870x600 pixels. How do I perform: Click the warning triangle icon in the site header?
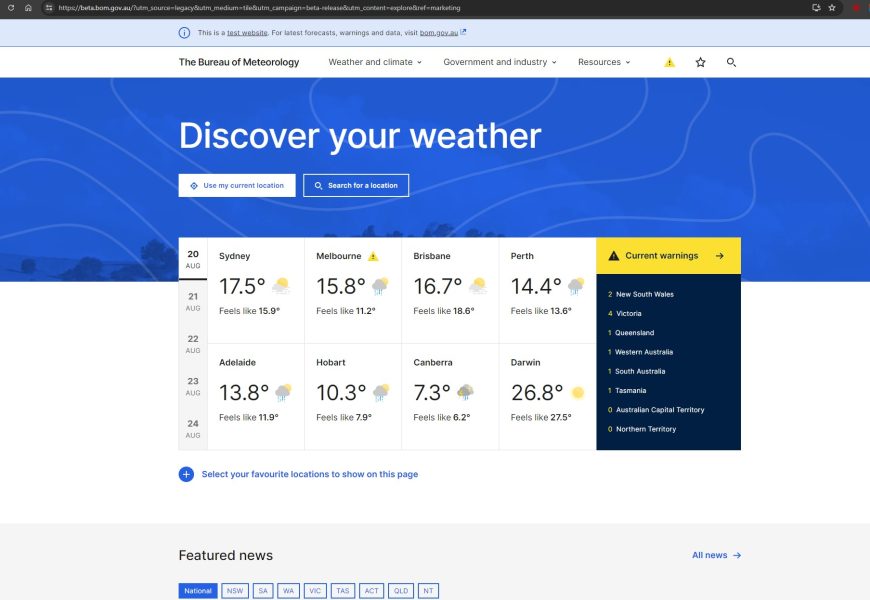(x=669, y=62)
